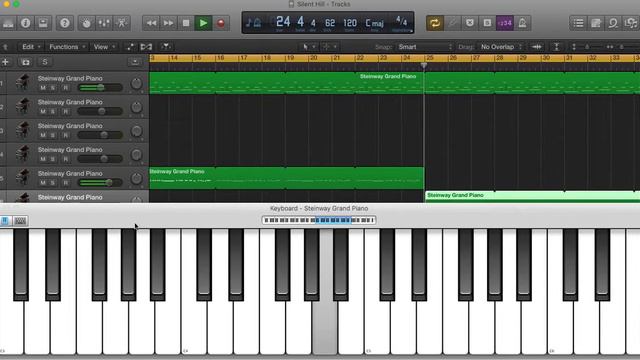The width and height of the screenshot is (640, 360).
Task: Open Smart Controls knob icon
Action: pos(87,23)
